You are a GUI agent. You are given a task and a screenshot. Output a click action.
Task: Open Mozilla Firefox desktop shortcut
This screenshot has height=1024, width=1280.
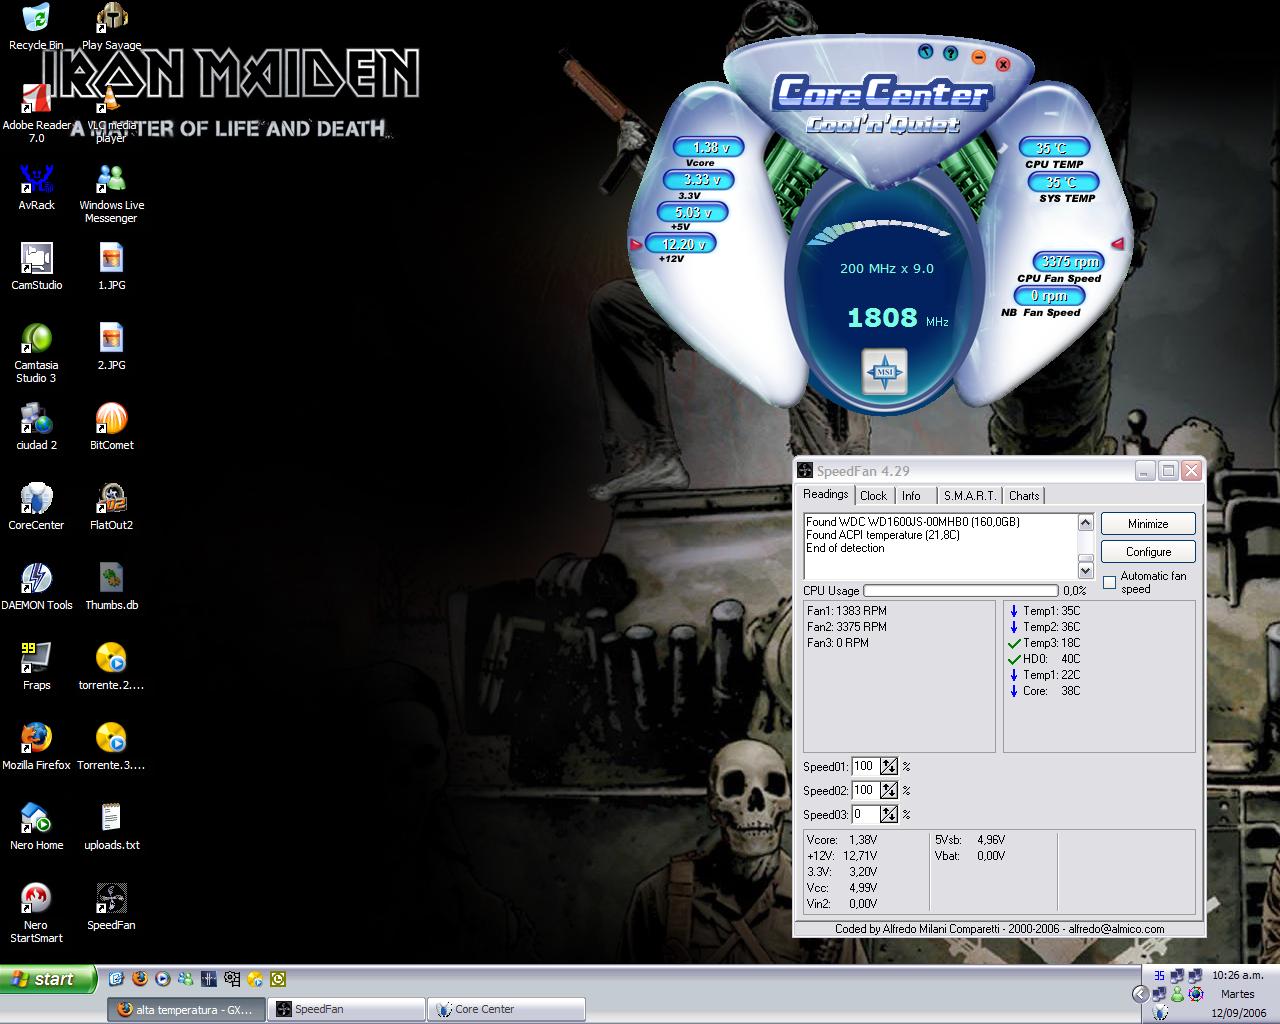36,747
